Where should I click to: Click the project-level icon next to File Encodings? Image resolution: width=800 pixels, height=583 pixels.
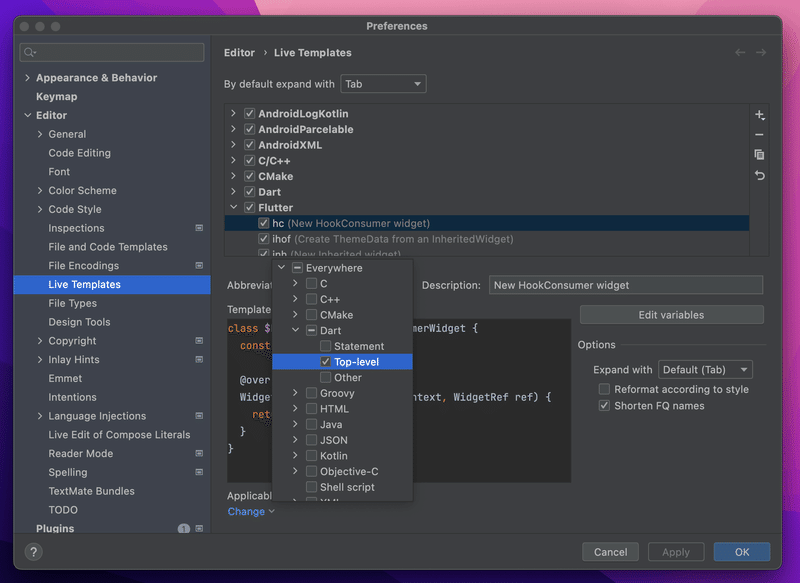199,265
